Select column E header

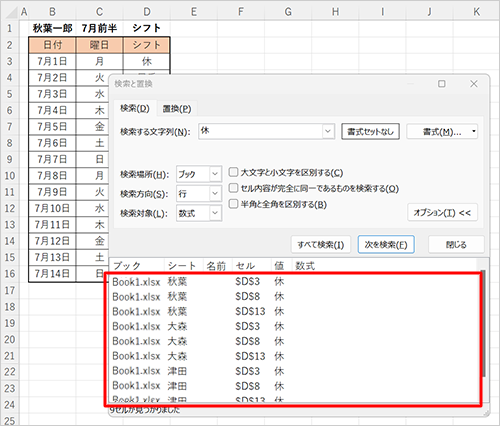[194, 12]
